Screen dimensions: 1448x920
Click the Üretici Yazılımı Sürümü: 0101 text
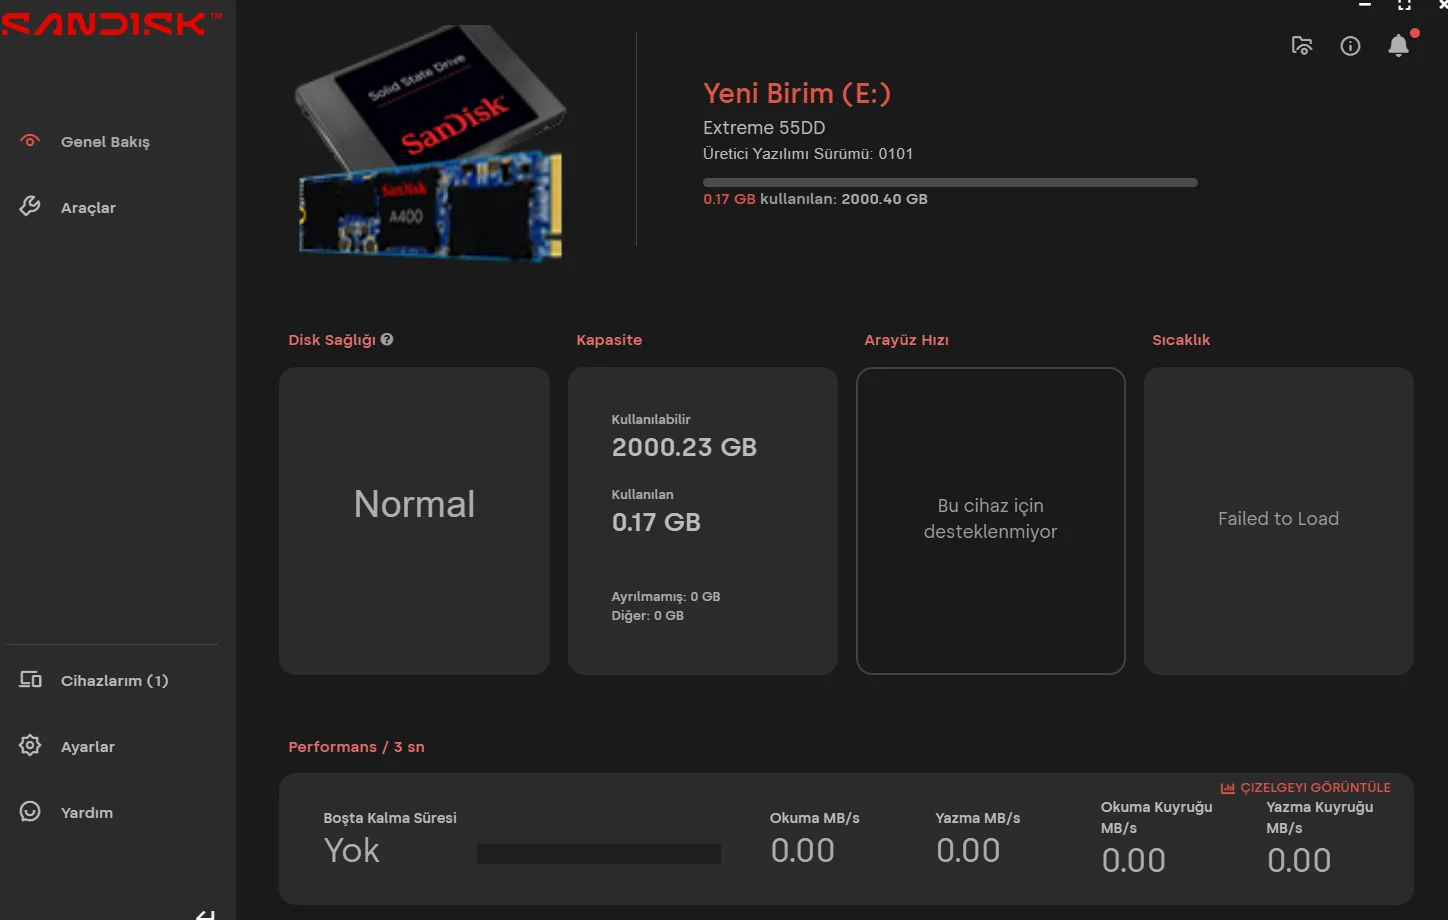[x=808, y=153]
